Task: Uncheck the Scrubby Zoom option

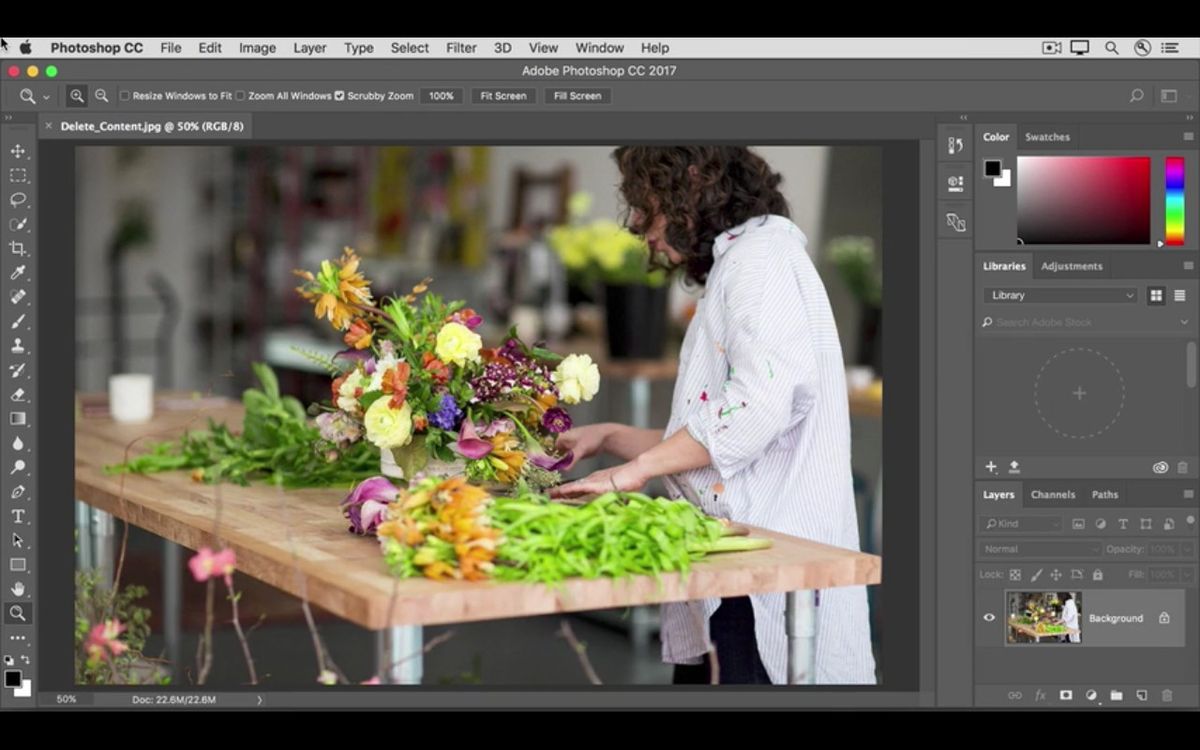Action: (x=341, y=95)
